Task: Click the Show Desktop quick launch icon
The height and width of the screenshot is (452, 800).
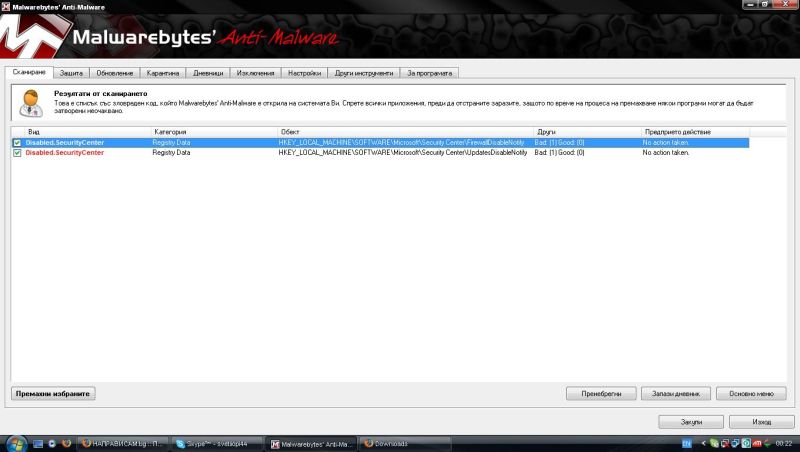Action: tap(38, 444)
